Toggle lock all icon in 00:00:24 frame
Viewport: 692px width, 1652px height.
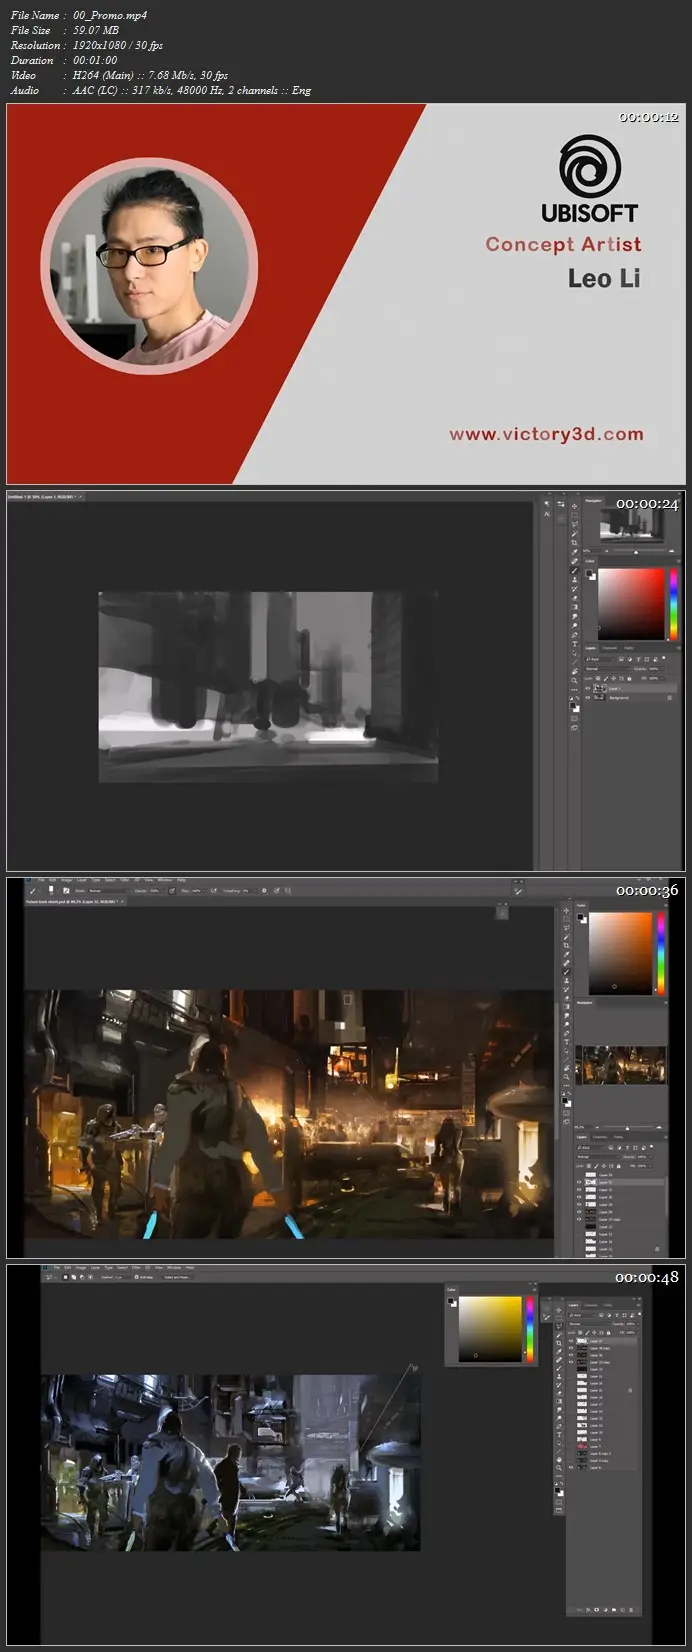pos(629,679)
